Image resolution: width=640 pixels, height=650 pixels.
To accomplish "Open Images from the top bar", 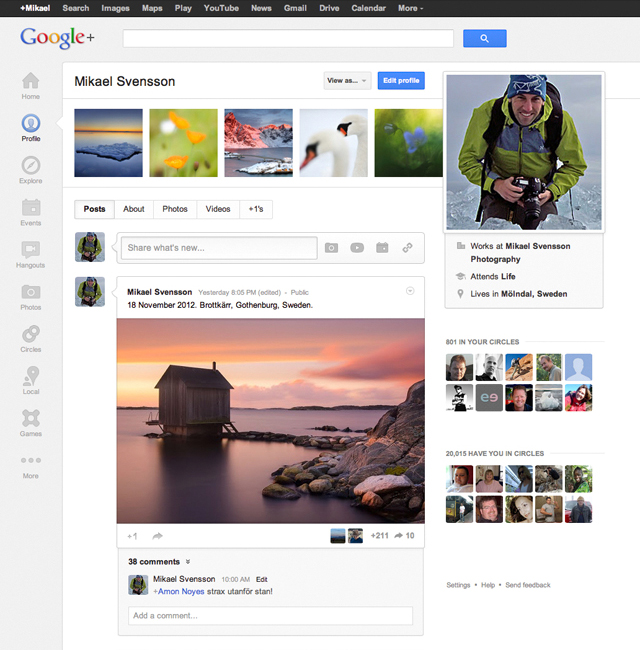I will coord(115,8).
